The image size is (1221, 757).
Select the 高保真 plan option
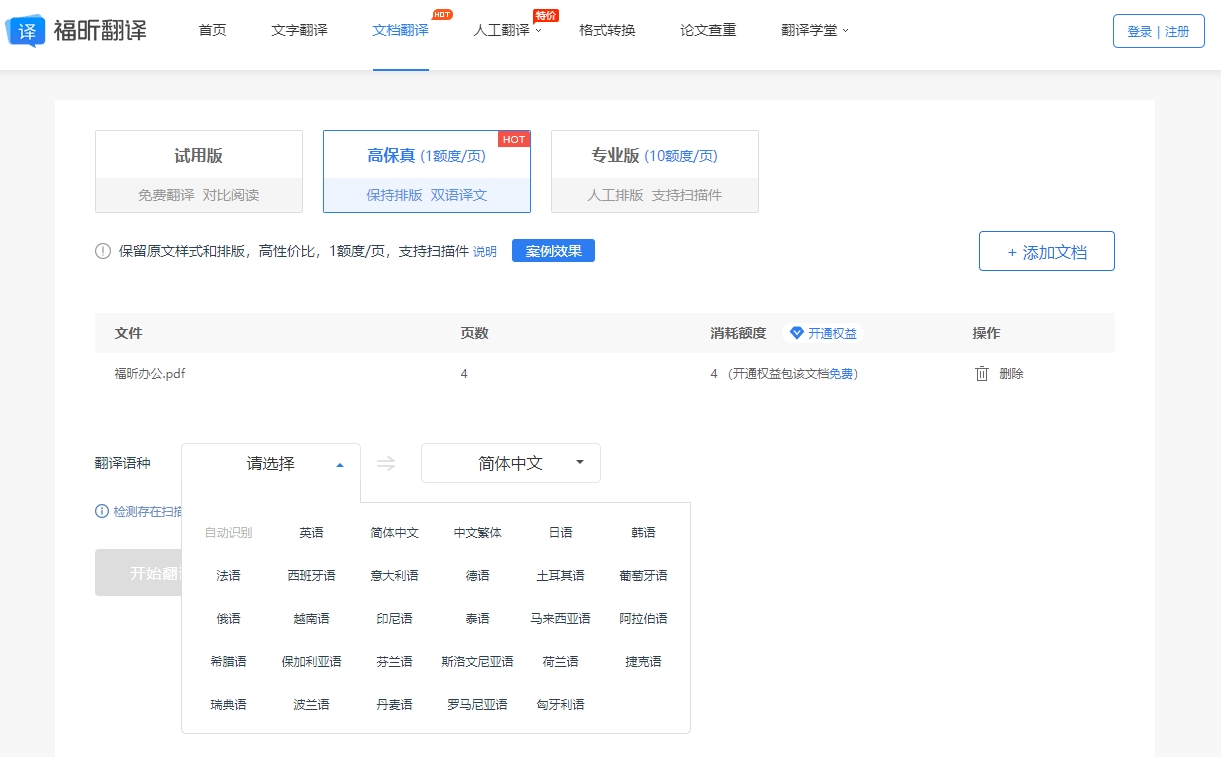point(426,171)
